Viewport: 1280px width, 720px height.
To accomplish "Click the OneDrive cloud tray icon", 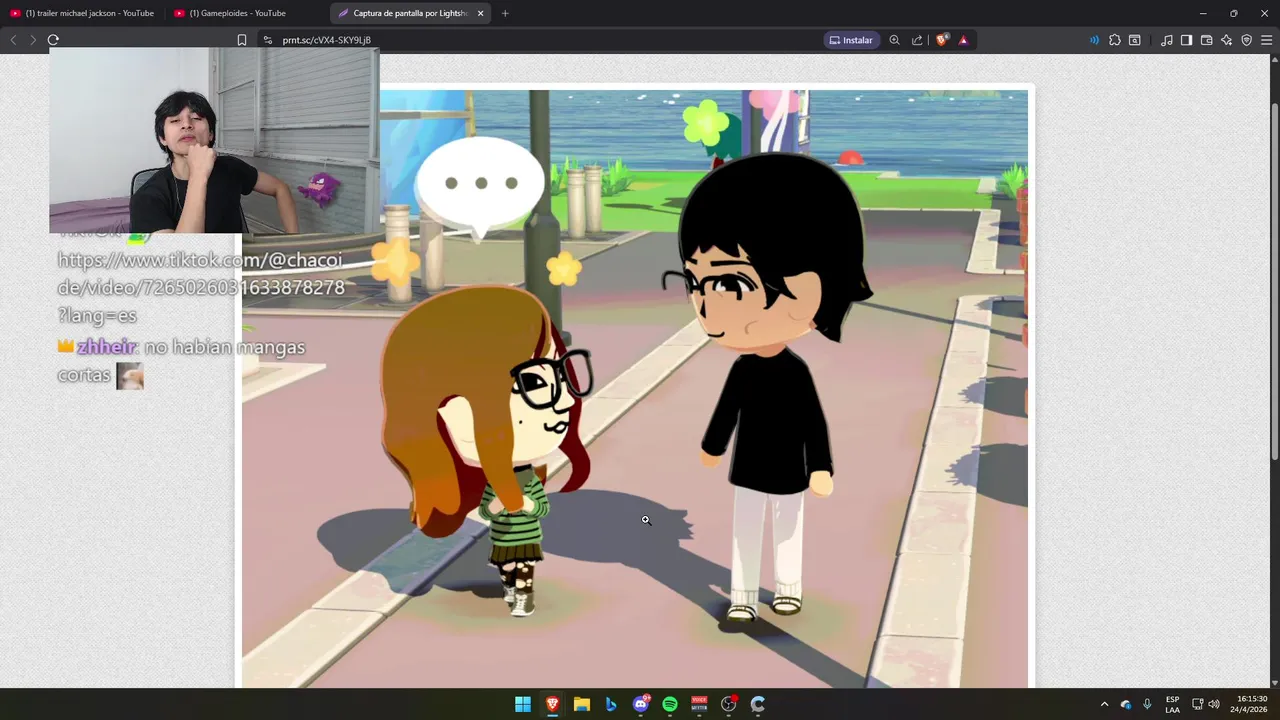I will 1126,704.
